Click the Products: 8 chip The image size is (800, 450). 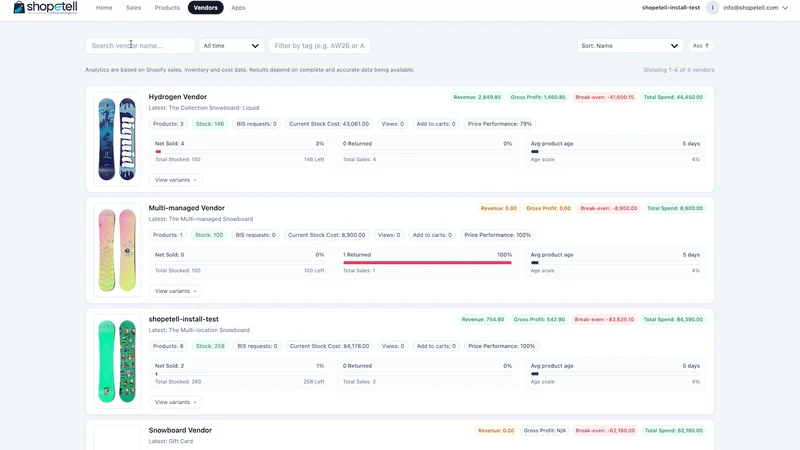168,346
